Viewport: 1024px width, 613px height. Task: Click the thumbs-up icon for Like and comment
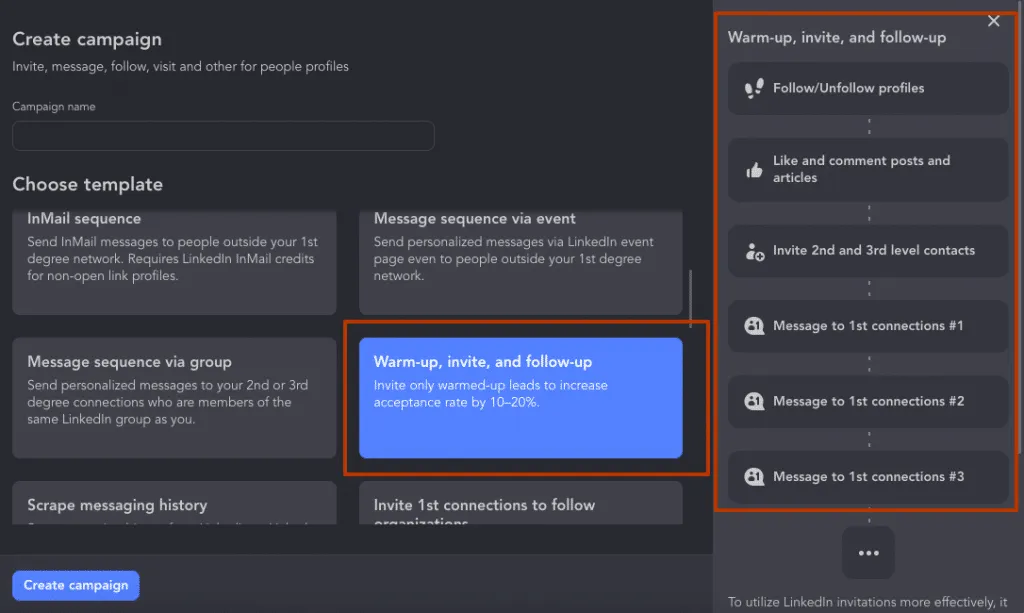754,170
